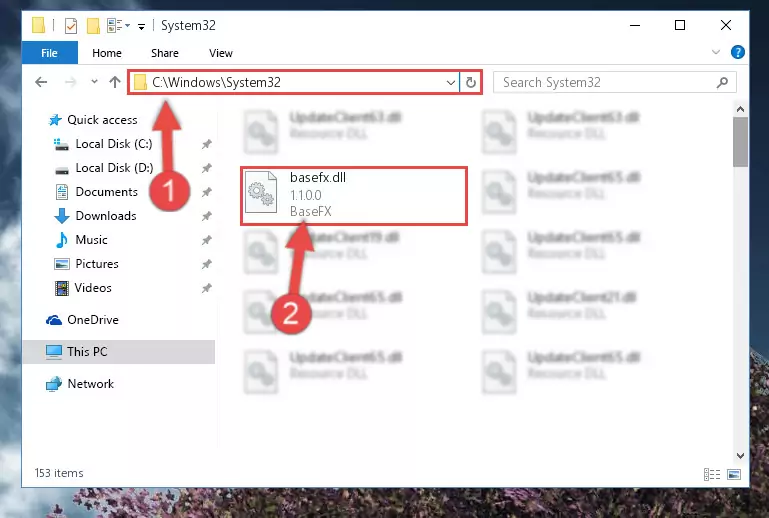Go forward with the right arrow
Viewport: 769px width, 518px height.
pos(71,82)
